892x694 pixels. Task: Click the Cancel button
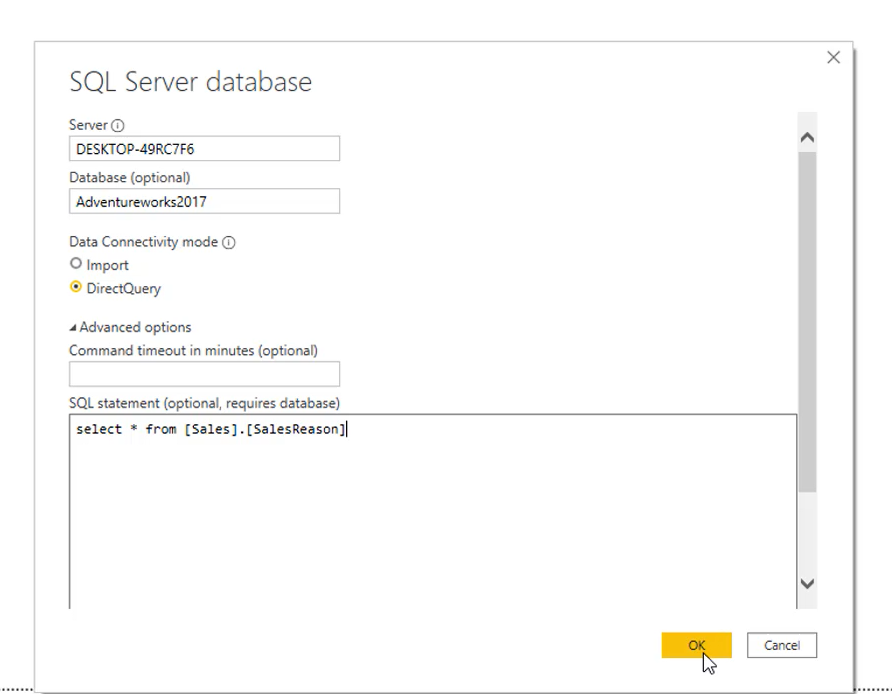(x=782, y=645)
